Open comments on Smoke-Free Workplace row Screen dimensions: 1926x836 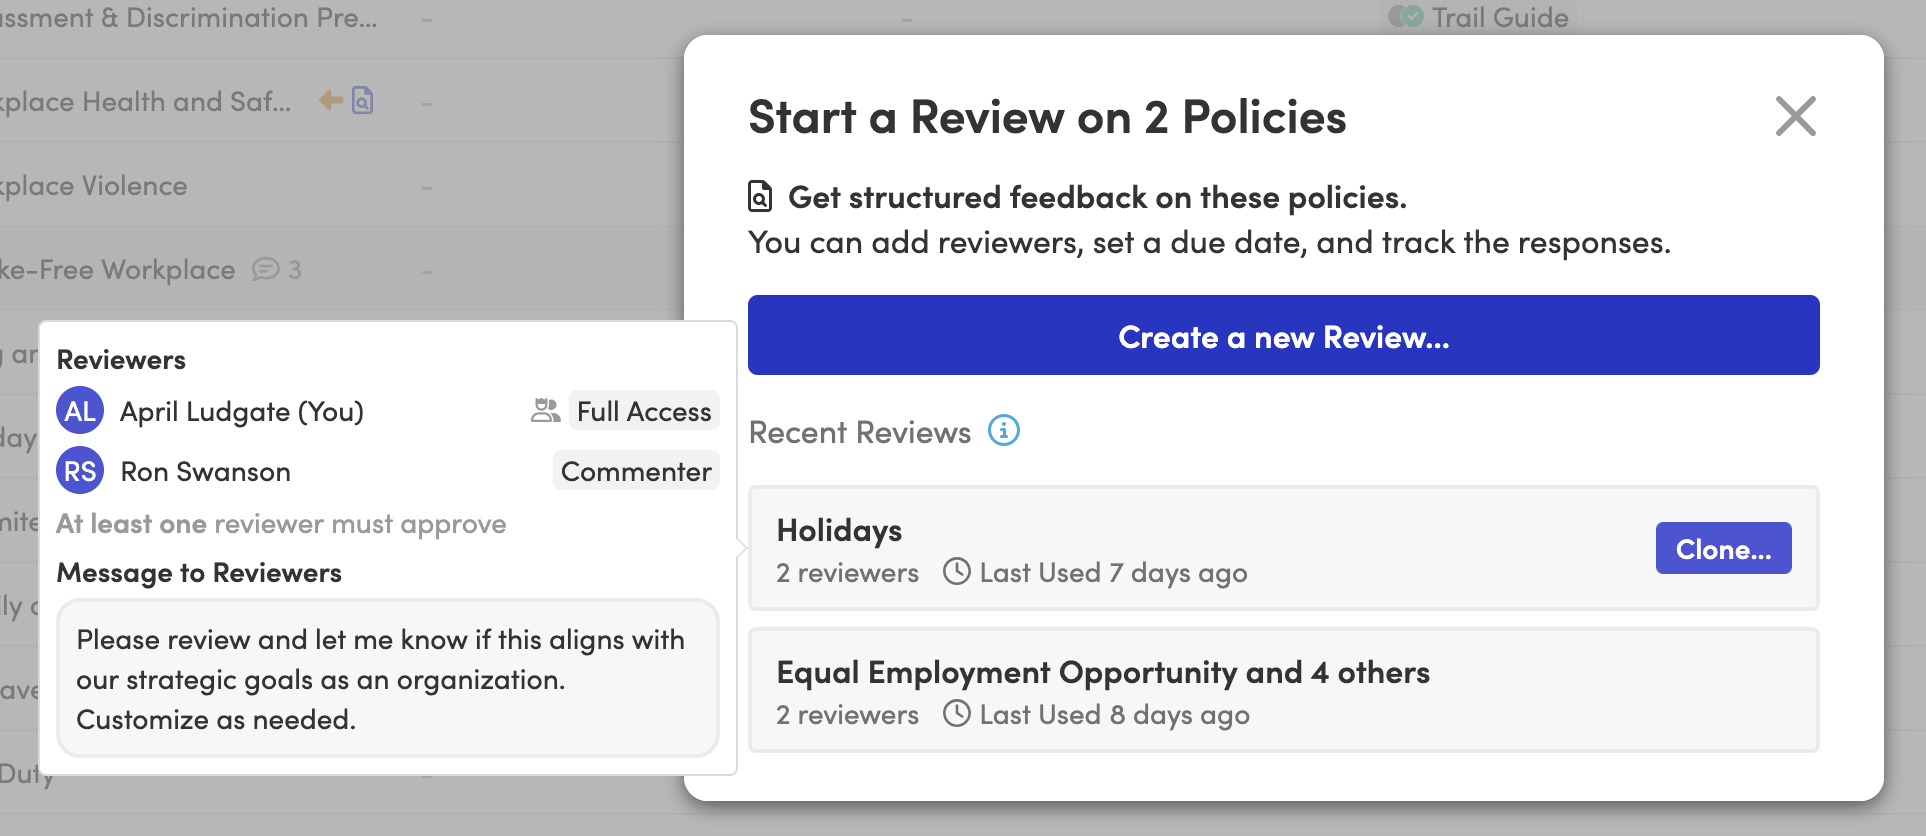tap(266, 269)
